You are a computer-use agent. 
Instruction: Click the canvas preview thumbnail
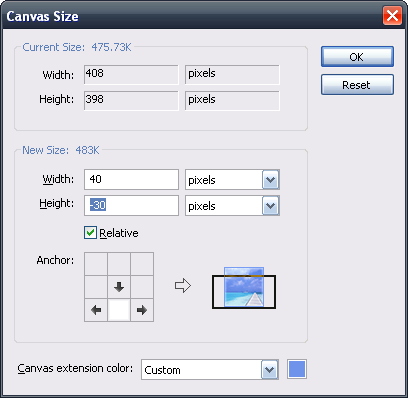[244, 288]
